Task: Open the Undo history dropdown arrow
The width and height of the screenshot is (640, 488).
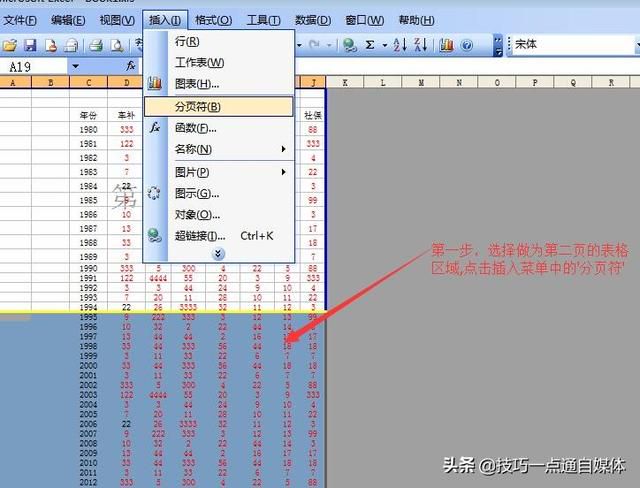Action: click(299, 45)
